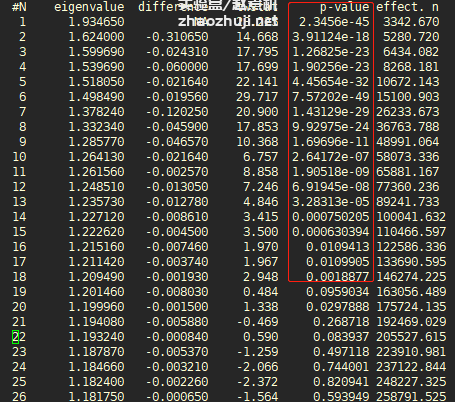Click difference value -0.002260
This screenshot has height=402, width=455.
coord(177,382)
